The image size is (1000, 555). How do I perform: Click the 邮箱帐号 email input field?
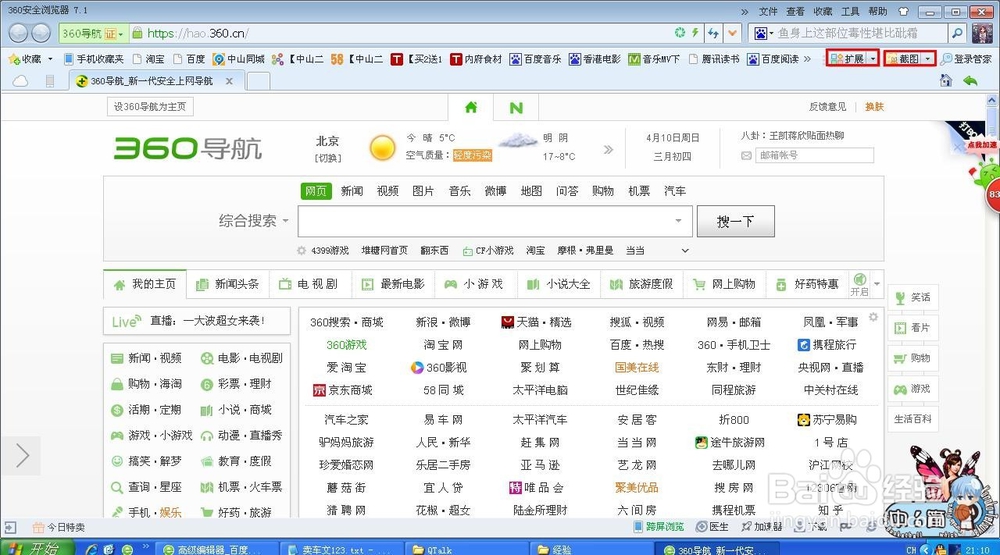[x=814, y=155]
